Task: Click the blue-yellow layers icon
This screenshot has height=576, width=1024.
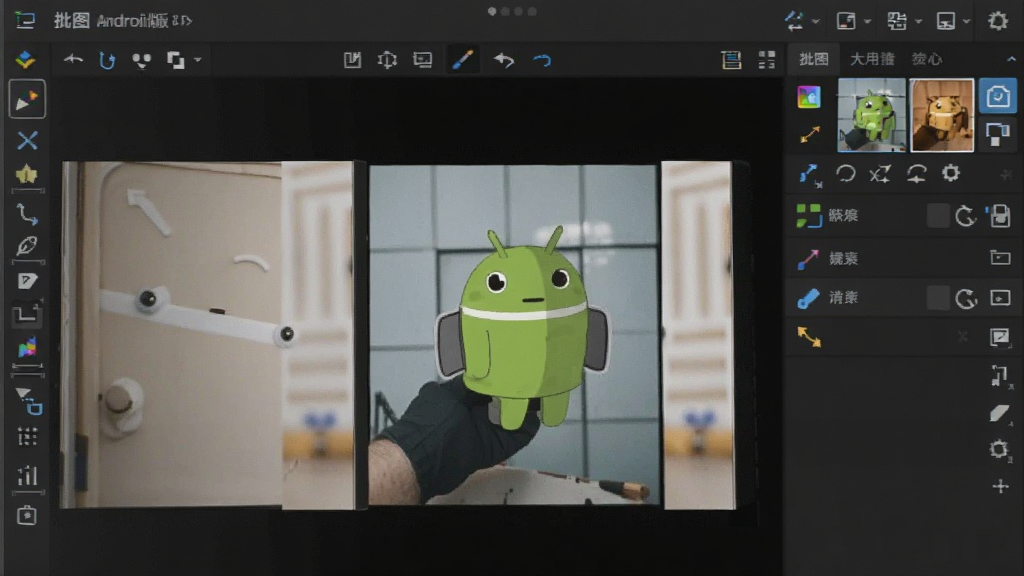Action: tap(25, 59)
